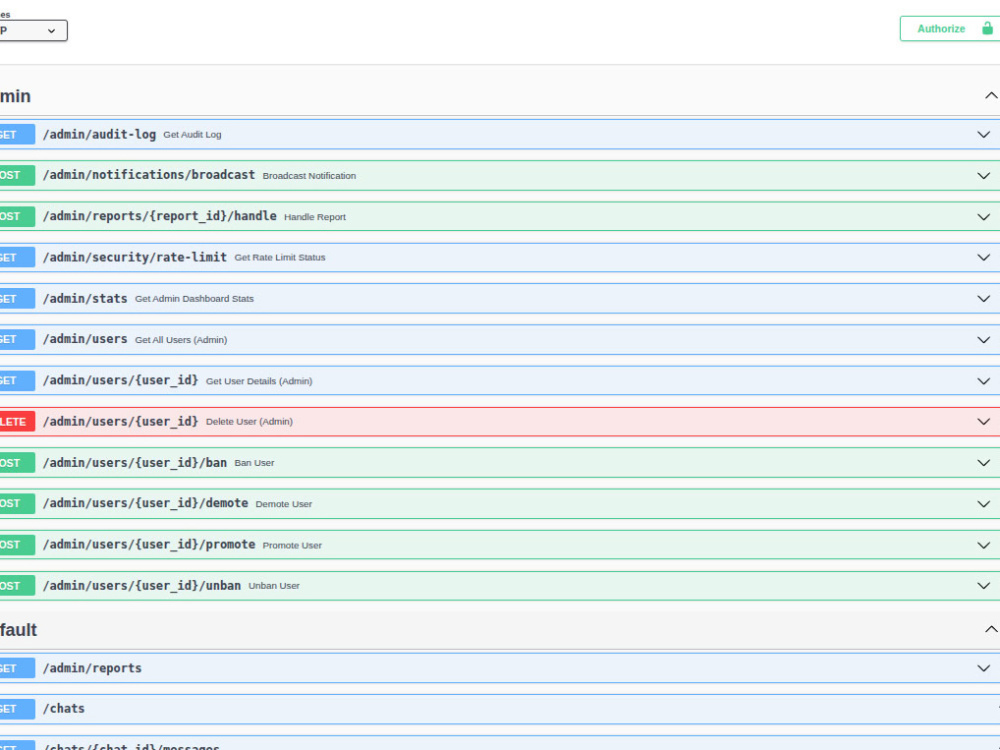Open /admin/users/{user_id}/unban path

pyautogui.click(x=142, y=585)
